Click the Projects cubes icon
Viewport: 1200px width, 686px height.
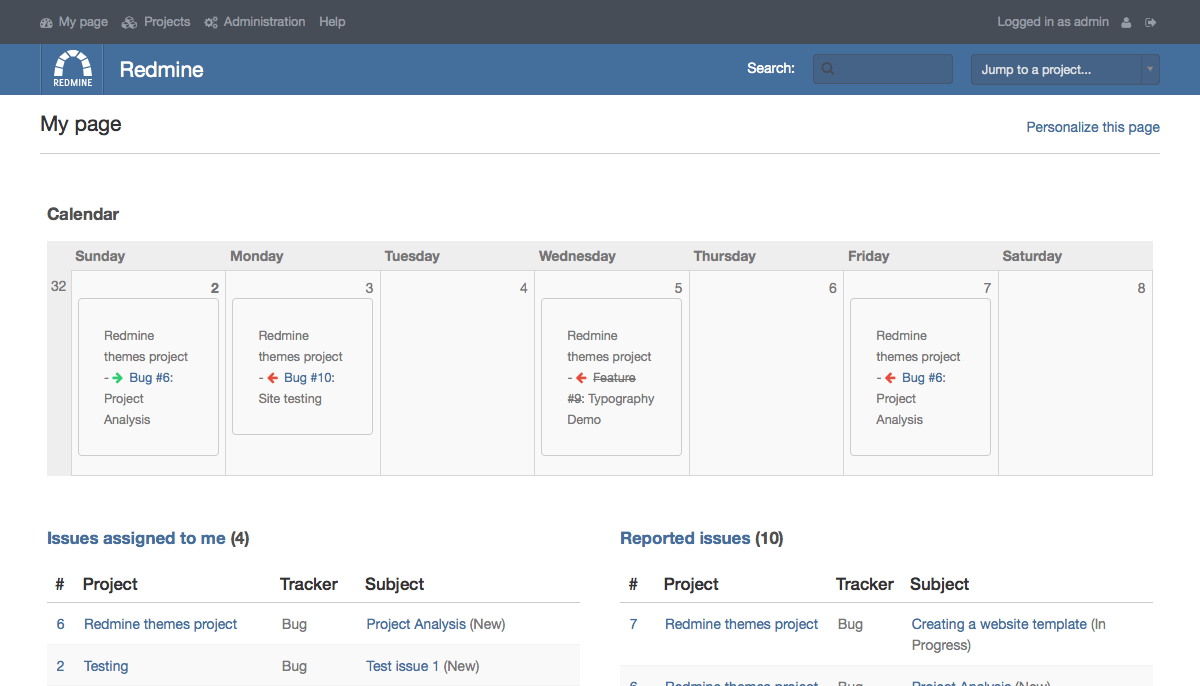click(129, 22)
